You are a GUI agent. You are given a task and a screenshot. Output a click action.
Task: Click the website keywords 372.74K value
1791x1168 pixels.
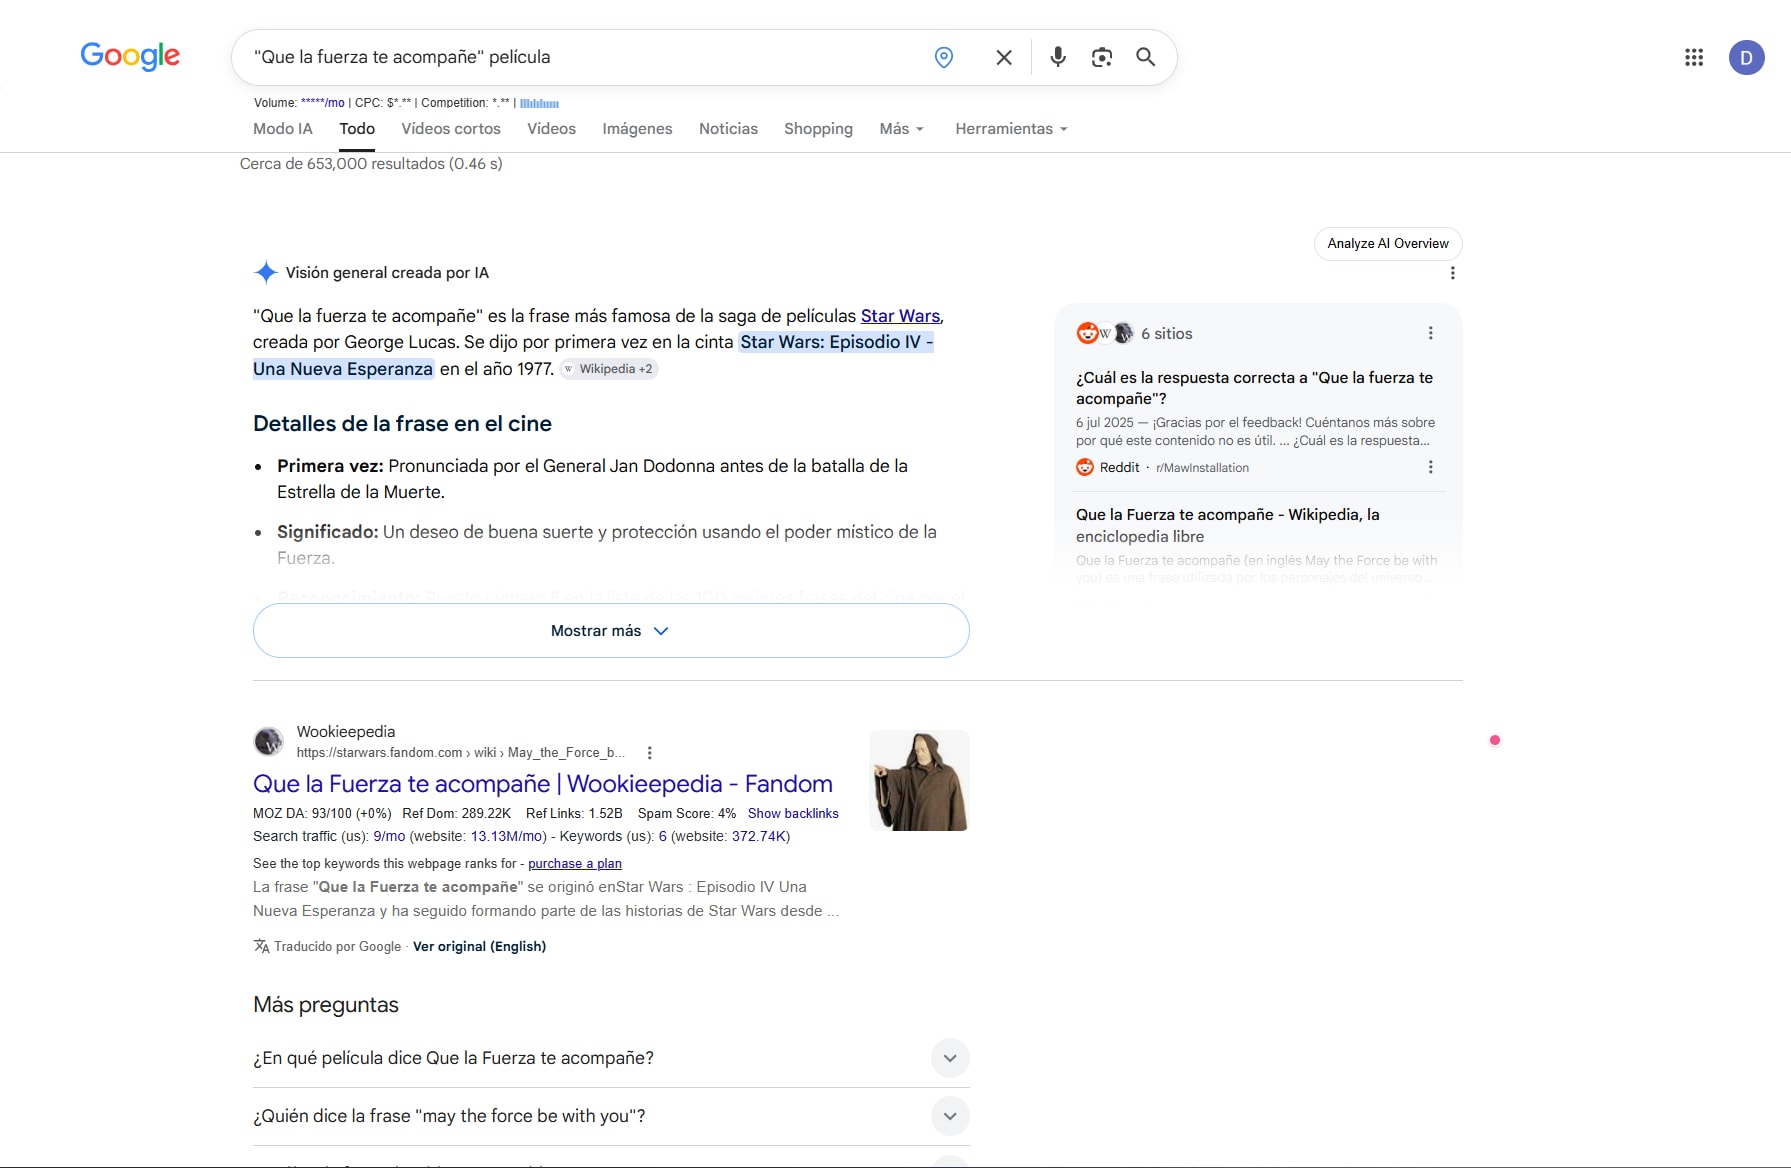point(759,837)
